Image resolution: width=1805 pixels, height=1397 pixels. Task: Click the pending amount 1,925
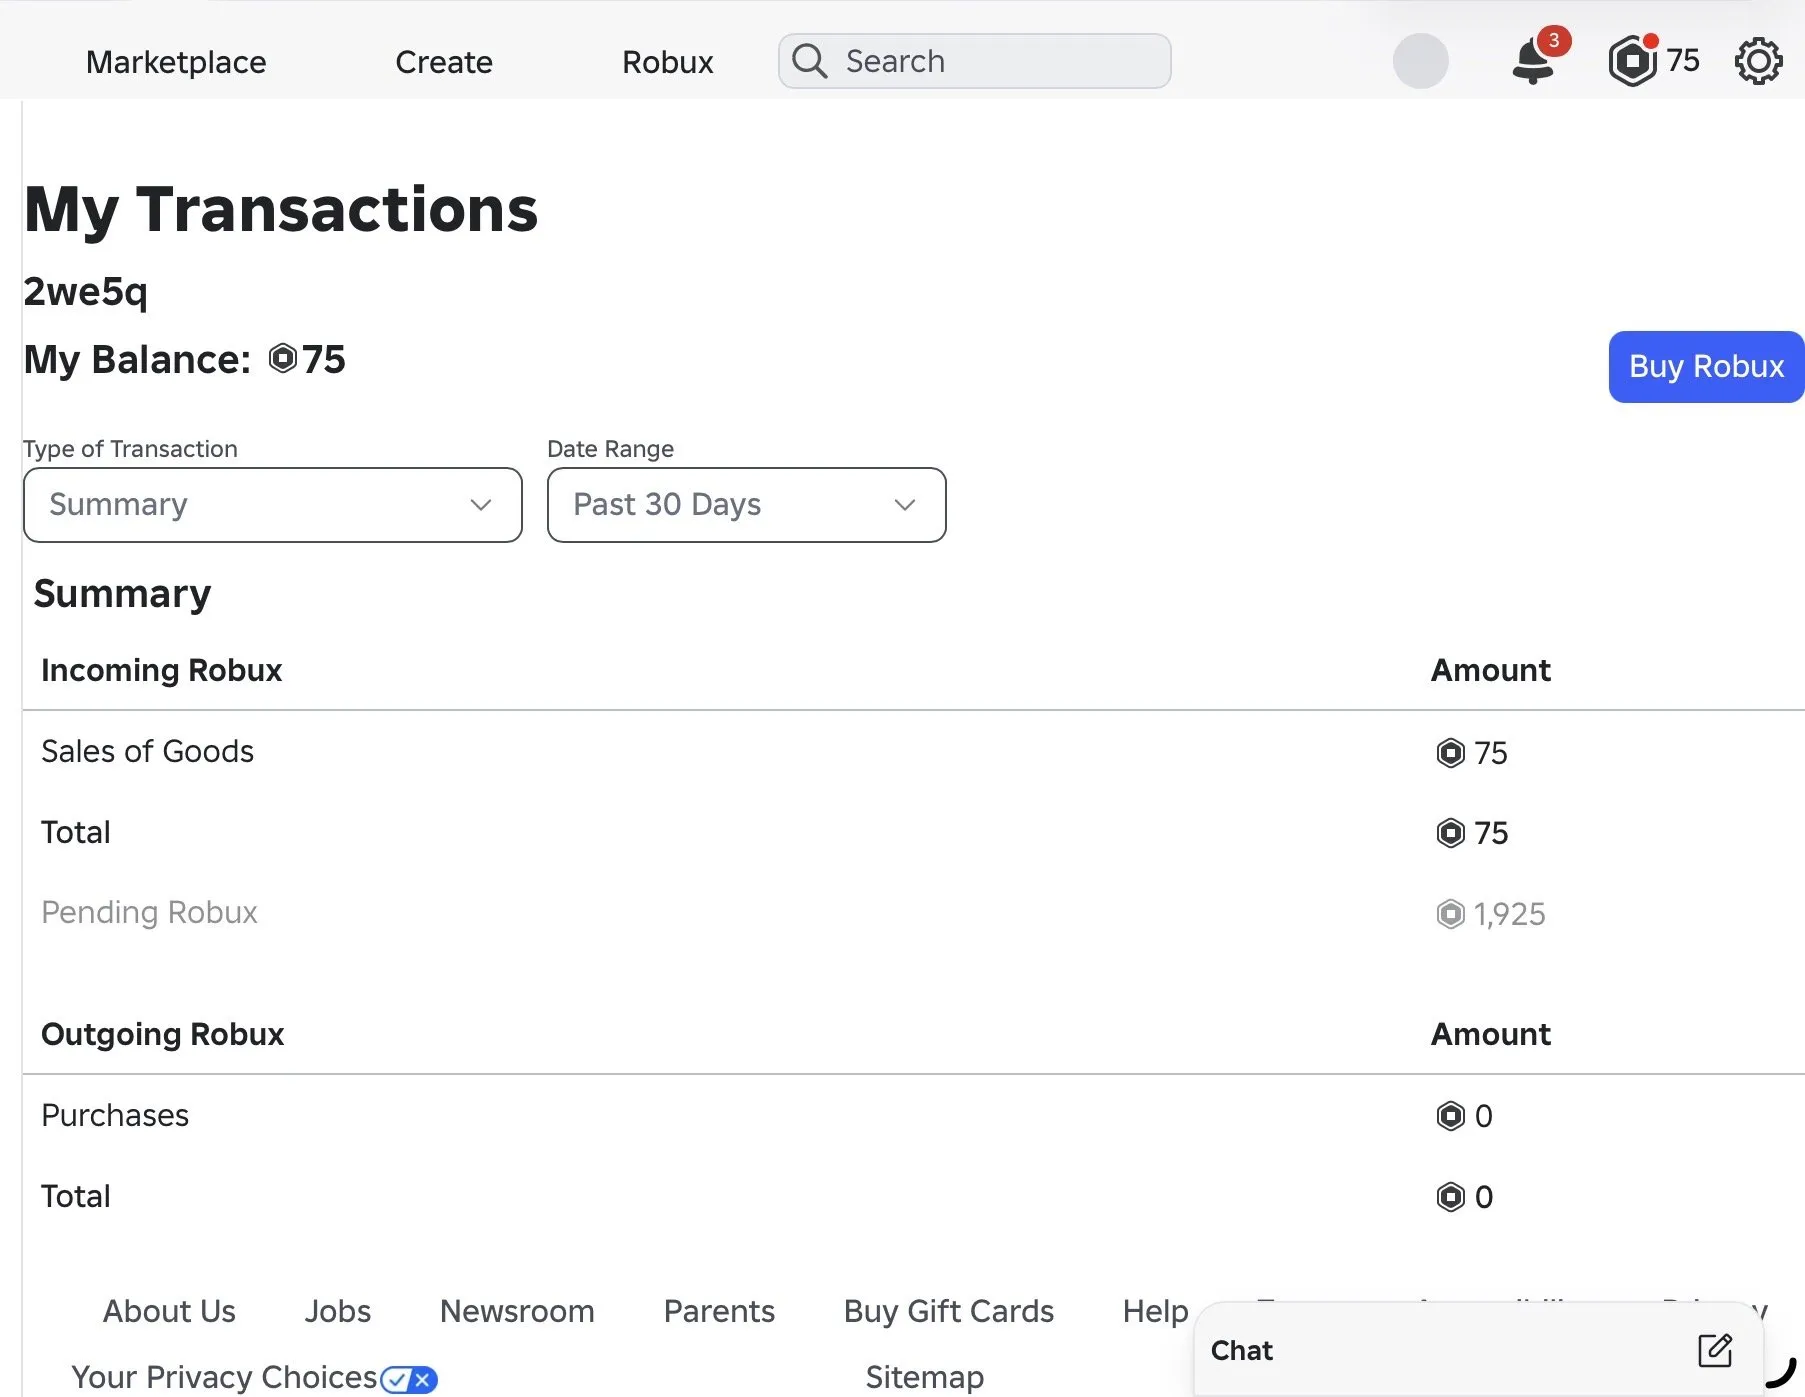[1509, 914]
